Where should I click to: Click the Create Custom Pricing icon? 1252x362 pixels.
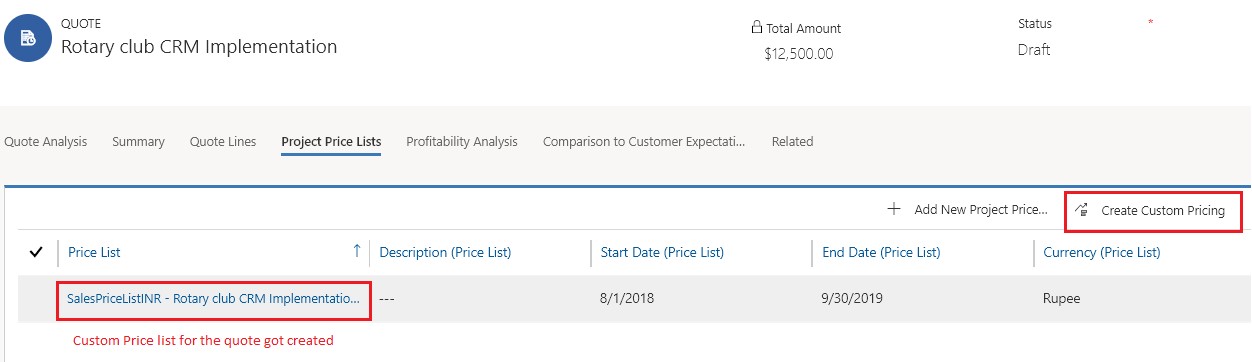click(1082, 210)
